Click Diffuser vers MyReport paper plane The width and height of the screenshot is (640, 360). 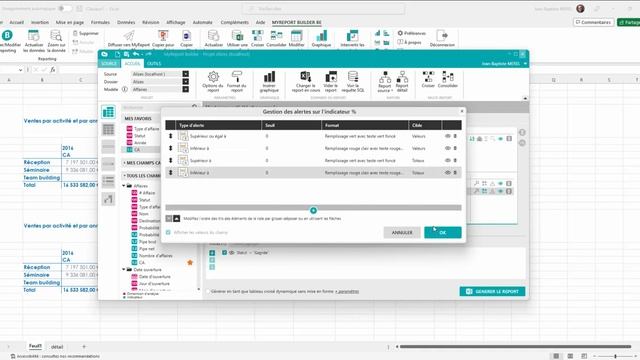coord(129,36)
